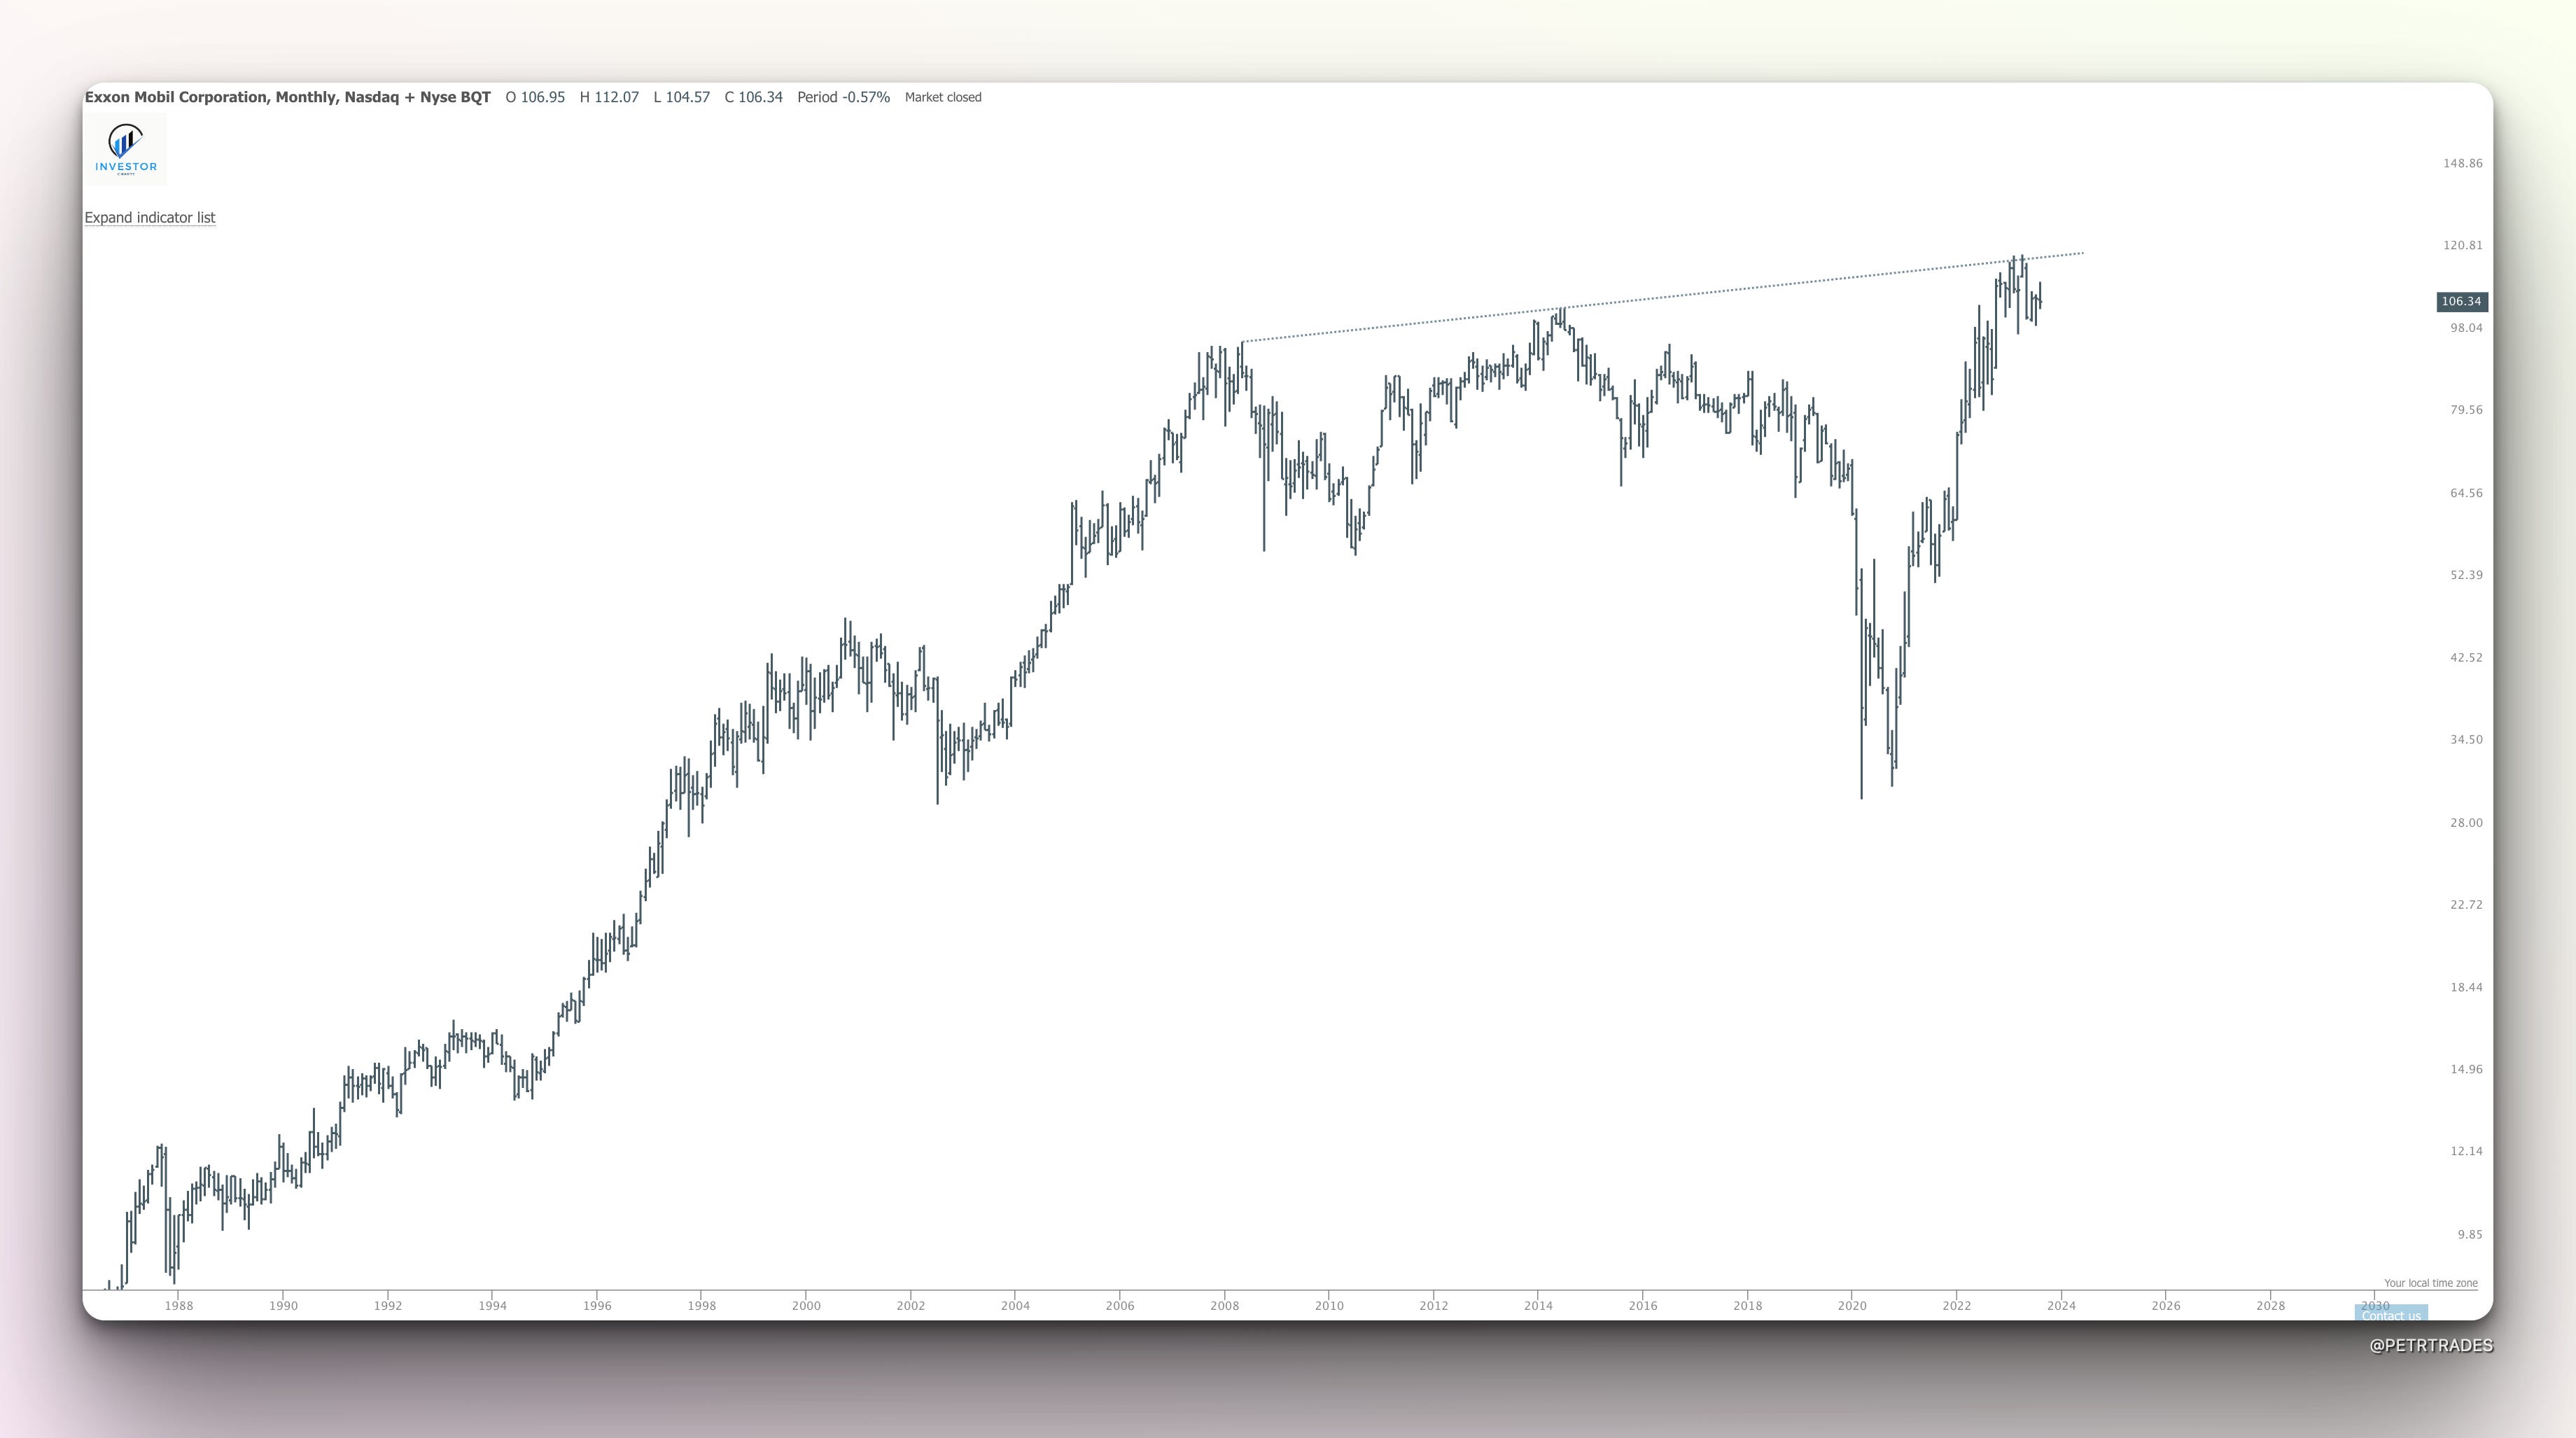Image resolution: width=2576 pixels, height=1438 pixels.
Task: Click the 148.86 price axis label
Action: [x=2462, y=163]
